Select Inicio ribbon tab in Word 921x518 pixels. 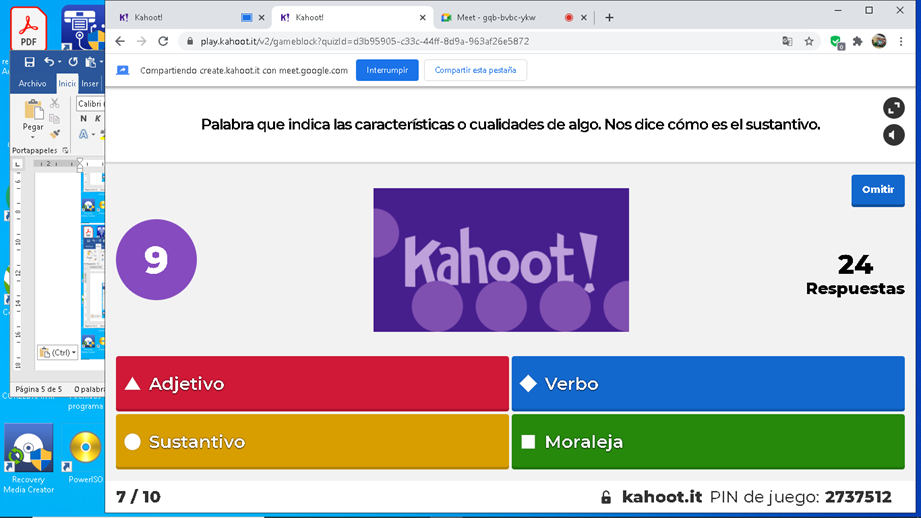(67, 83)
